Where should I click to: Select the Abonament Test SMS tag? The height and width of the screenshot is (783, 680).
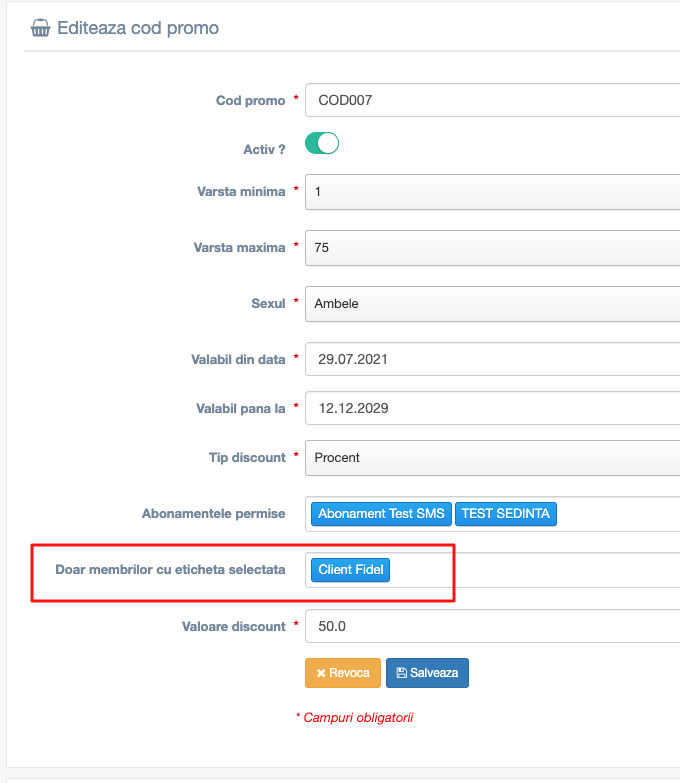click(381, 514)
